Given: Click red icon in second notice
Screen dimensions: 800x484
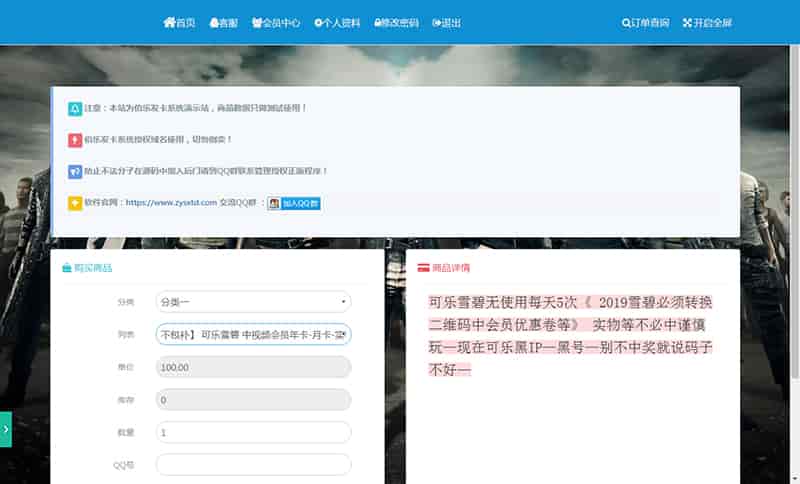Looking at the screenshot, I should pyautogui.click(x=75, y=140).
